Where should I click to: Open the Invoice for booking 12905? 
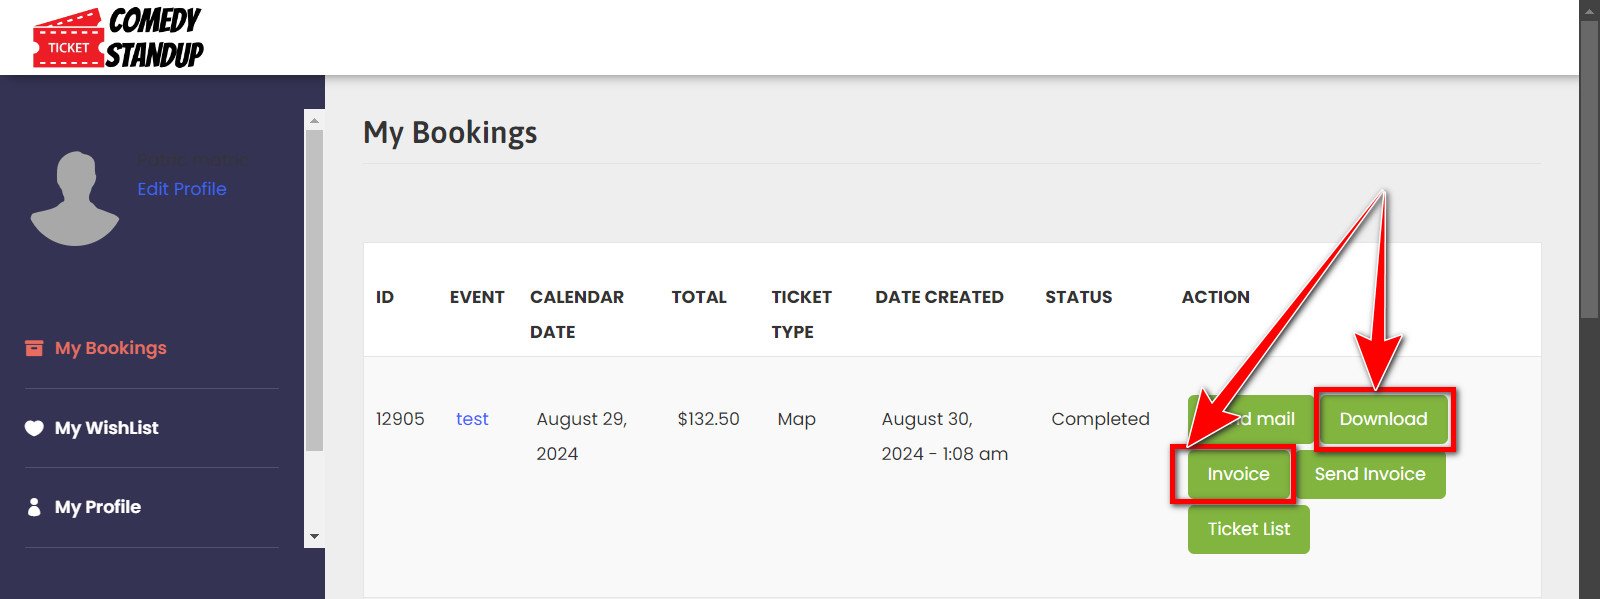1237,474
